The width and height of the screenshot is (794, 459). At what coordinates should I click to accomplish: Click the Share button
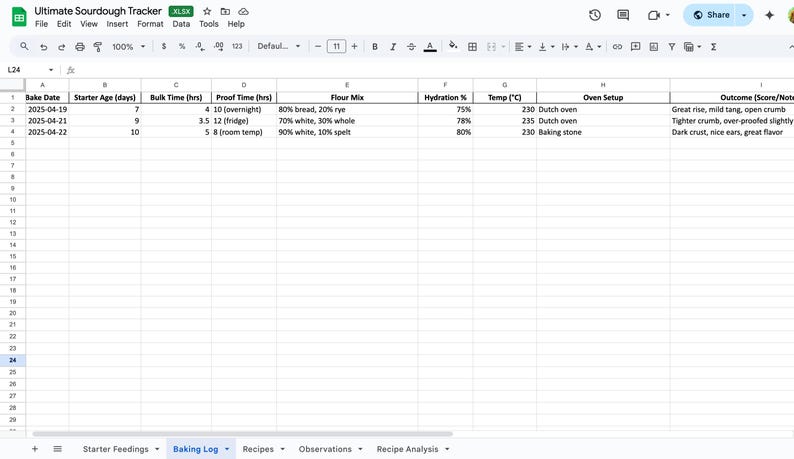coord(712,15)
